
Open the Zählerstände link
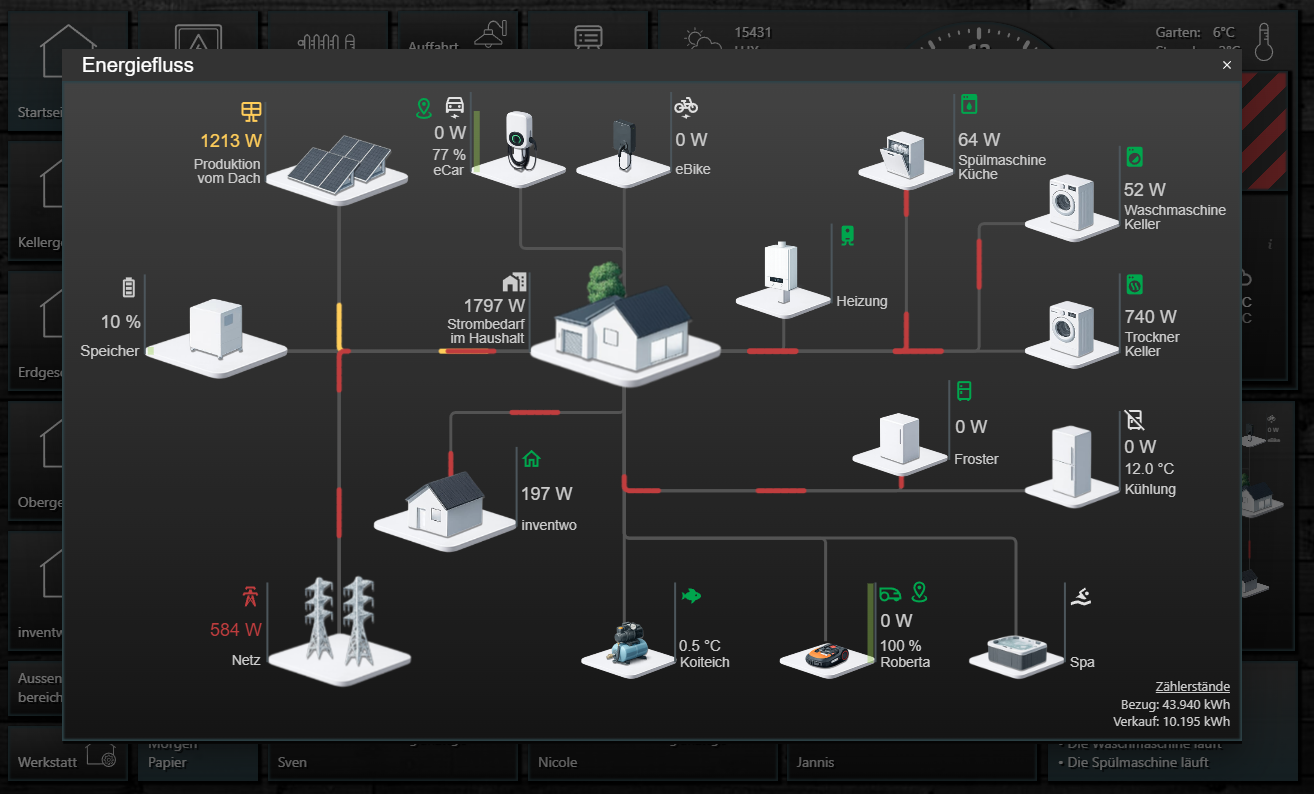point(1193,686)
